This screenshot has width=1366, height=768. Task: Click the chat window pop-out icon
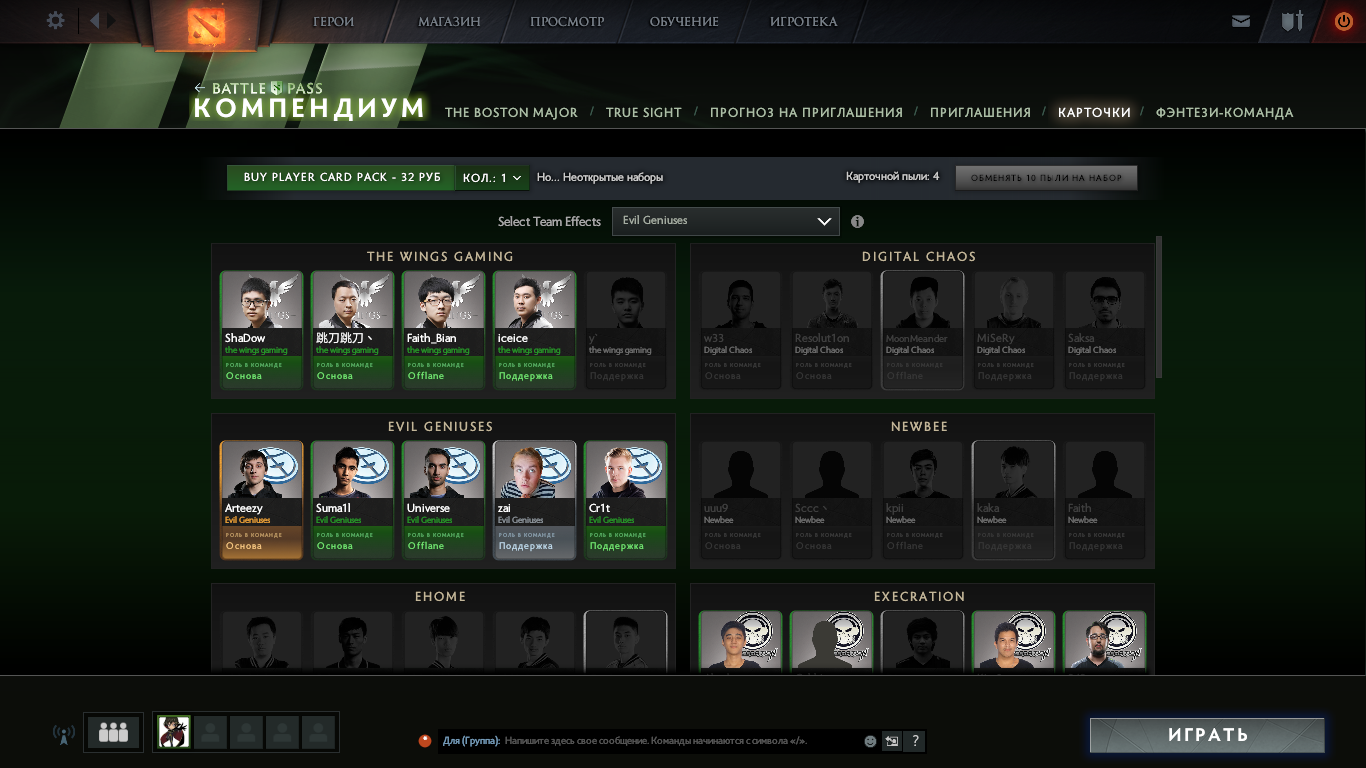click(x=892, y=741)
